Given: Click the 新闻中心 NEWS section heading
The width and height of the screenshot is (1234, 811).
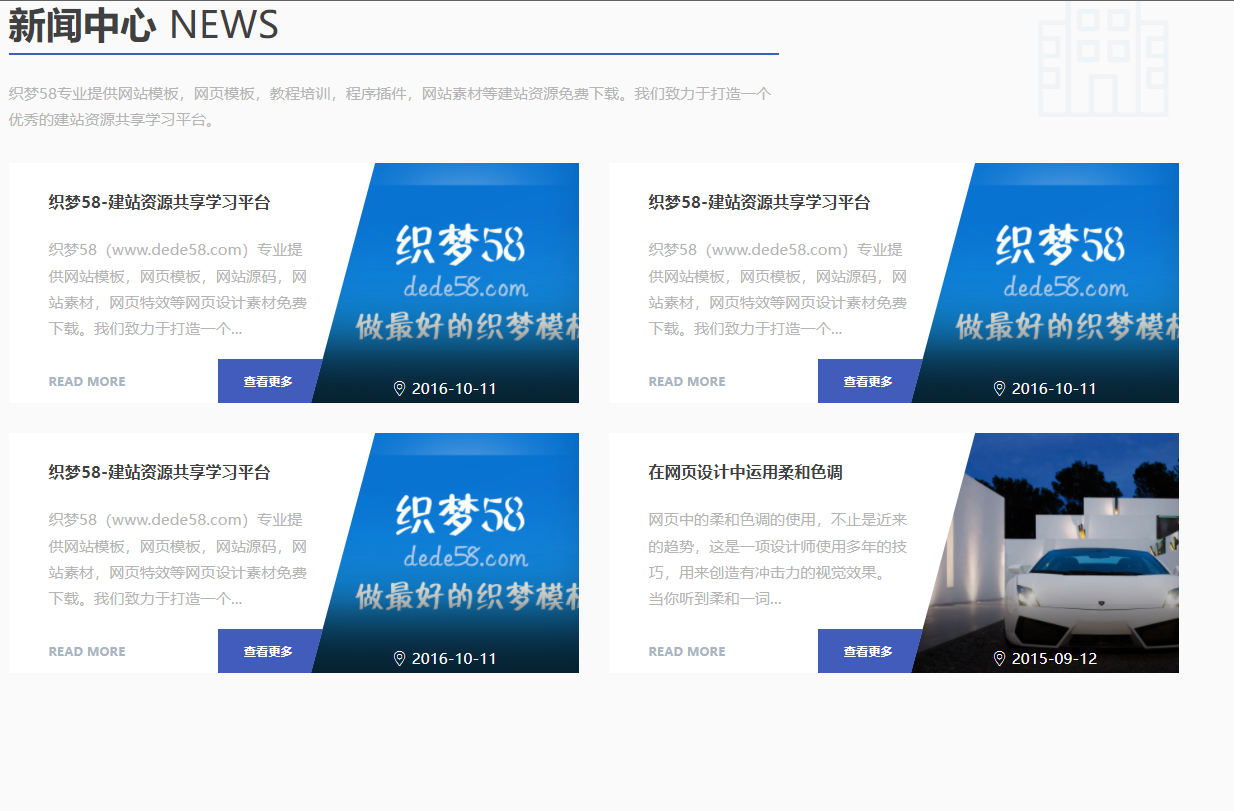Looking at the screenshot, I should tap(143, 25).
